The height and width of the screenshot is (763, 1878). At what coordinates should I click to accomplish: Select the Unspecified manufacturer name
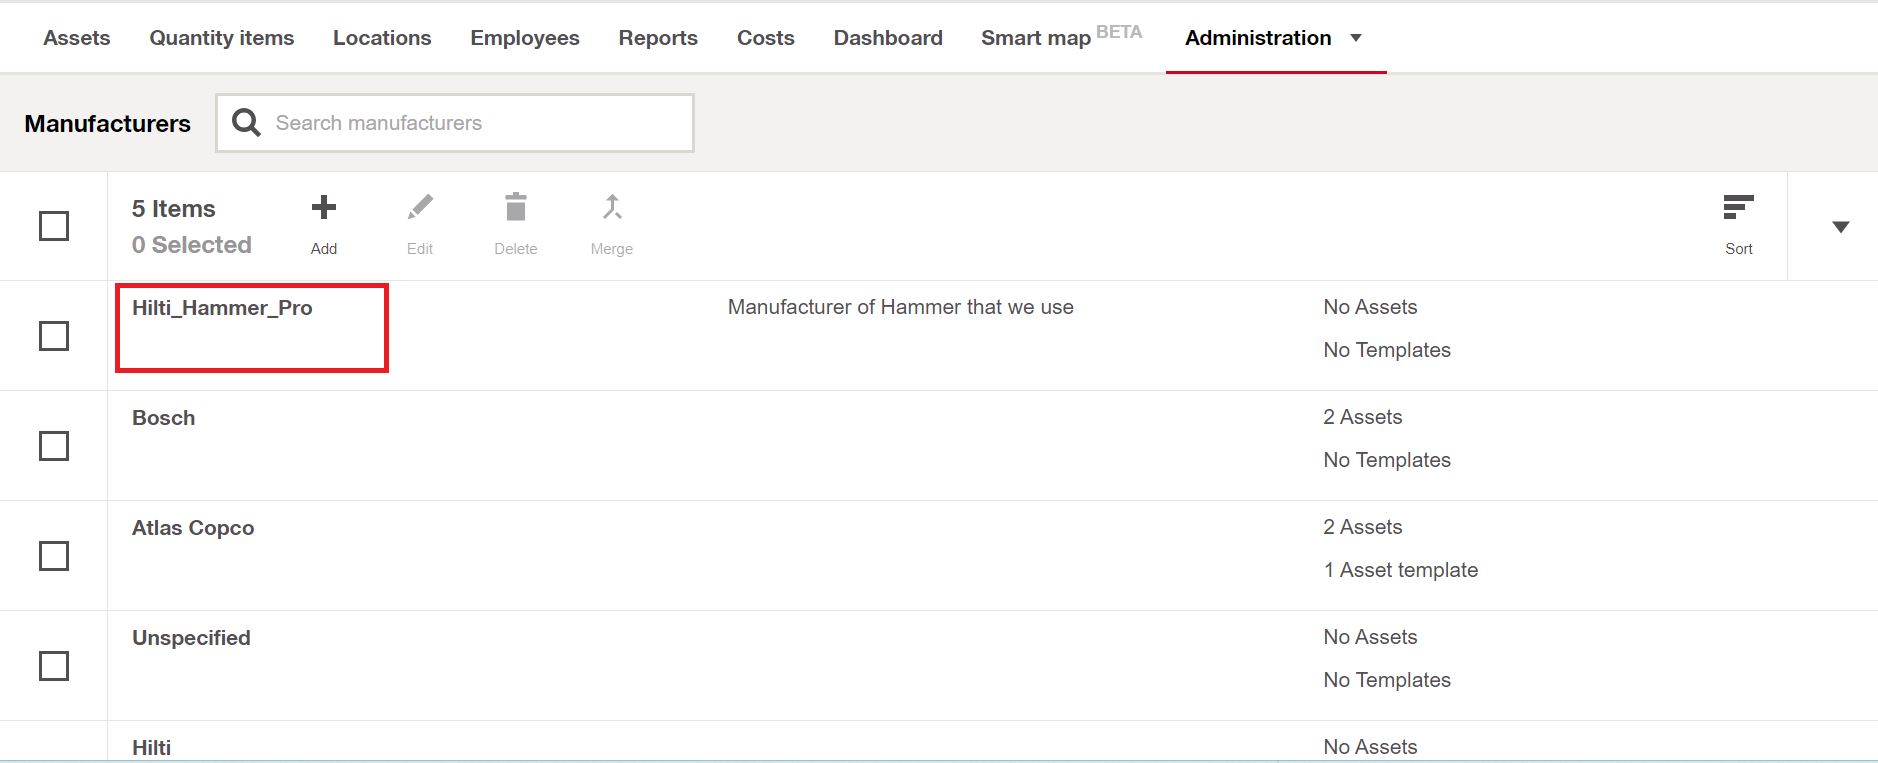(x=191, y=638)
